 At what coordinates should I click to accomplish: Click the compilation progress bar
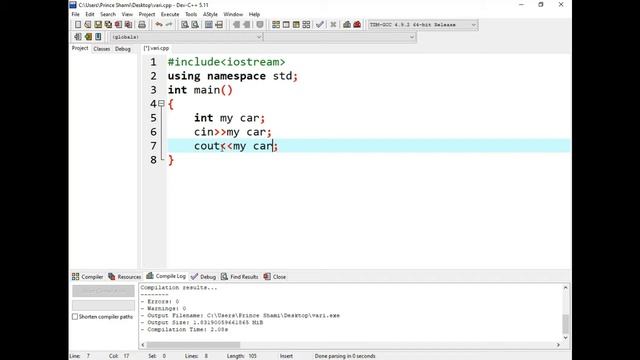[x=103, y=305]
